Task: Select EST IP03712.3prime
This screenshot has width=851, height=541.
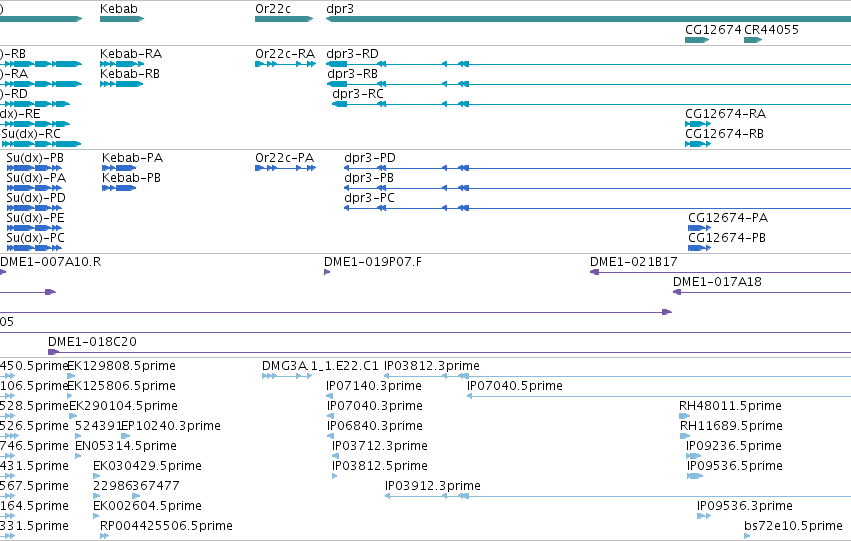Action: pyautogui.click(x=335, y=456)
